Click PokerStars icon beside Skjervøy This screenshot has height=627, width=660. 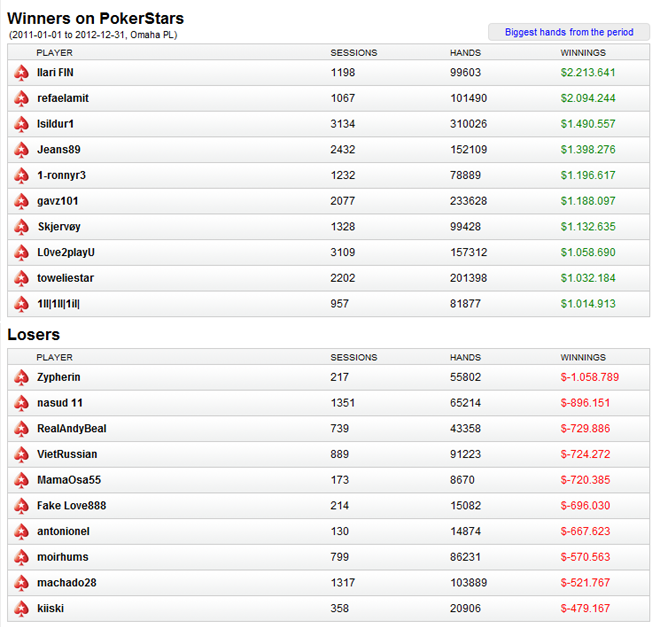21,227
